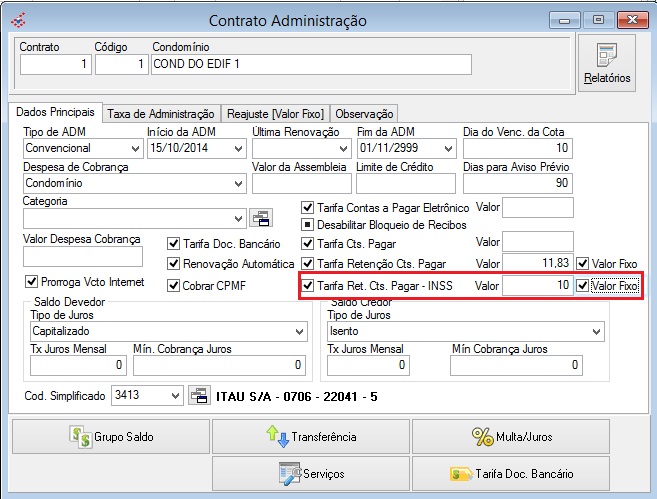Toggle the Cobrar CPMF checkbox

tap(173, 285)
